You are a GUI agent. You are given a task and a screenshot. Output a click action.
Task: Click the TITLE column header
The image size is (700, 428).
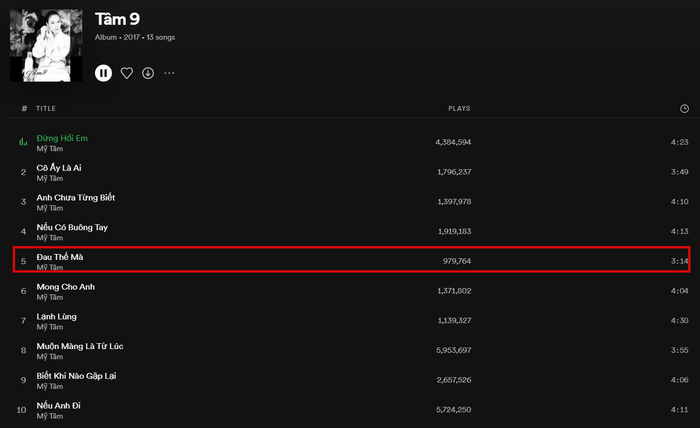click(46, 108)
